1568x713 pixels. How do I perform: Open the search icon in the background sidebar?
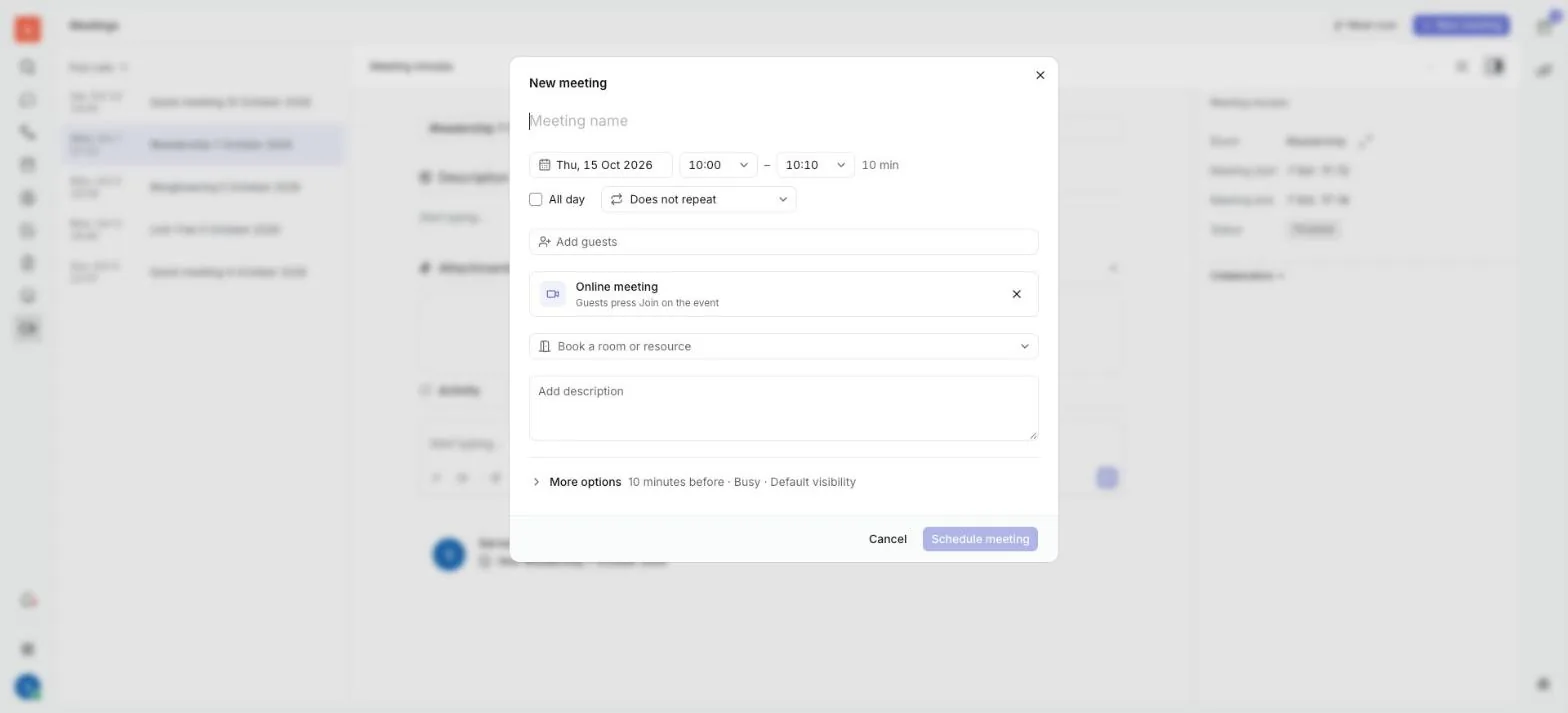[x=28, y=67]
